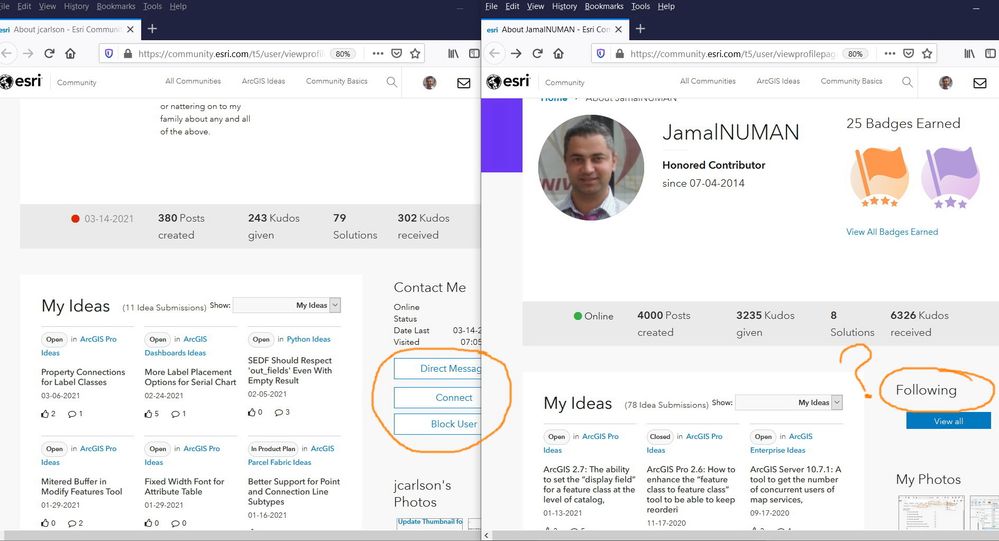
Task: Open Bookmarks menu in left window
Action: tap(116, 6)
